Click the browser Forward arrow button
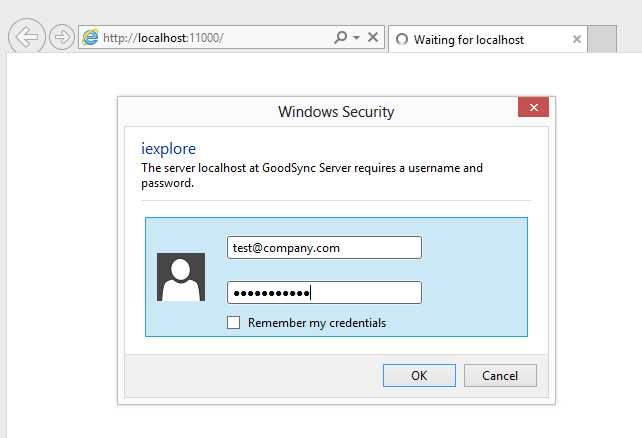The image size is (642, 438). 62,38
